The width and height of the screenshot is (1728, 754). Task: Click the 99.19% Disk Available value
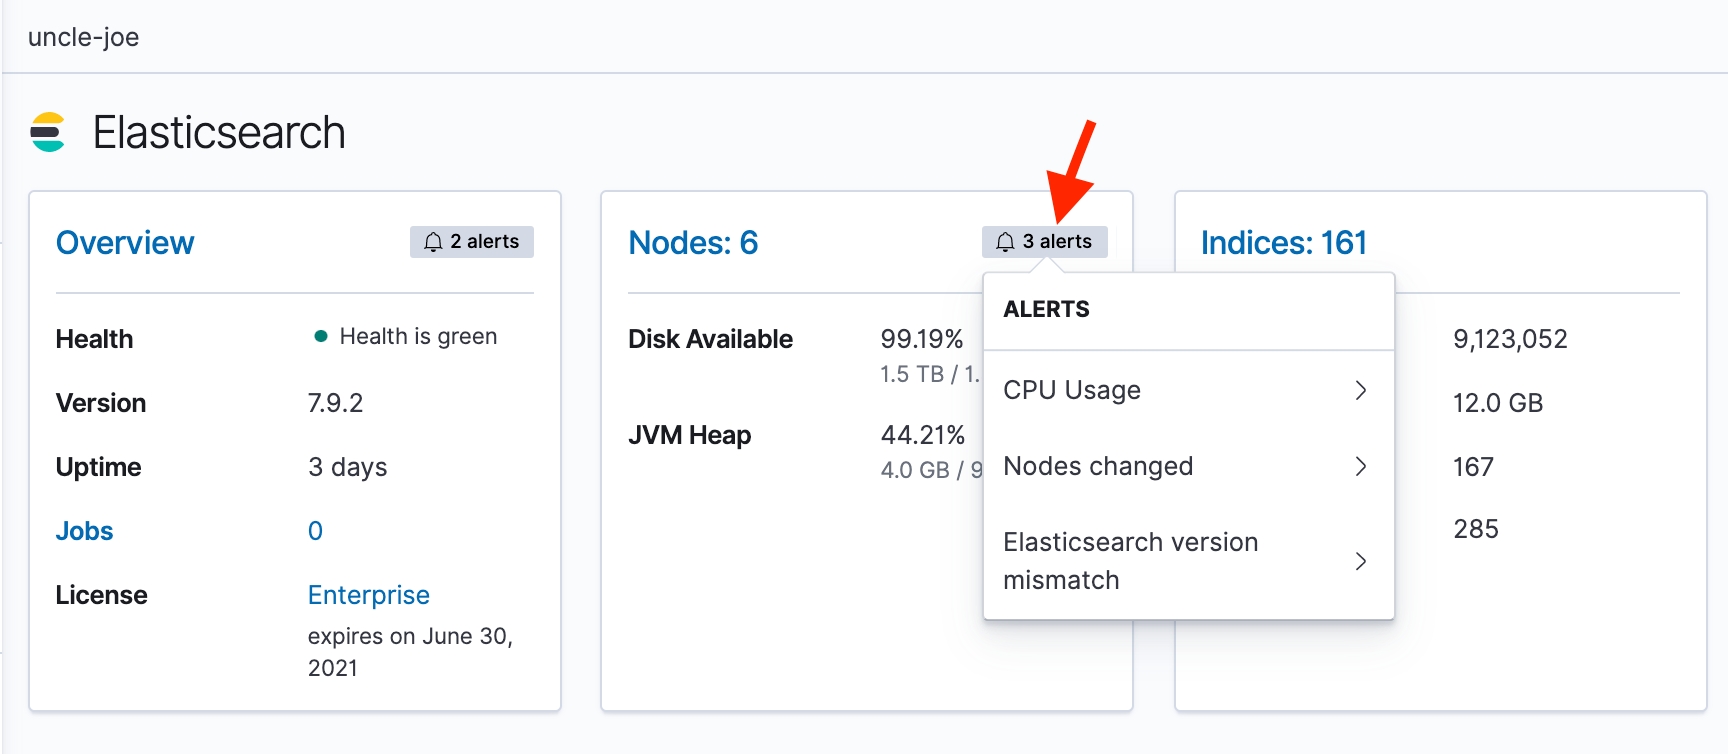click(921, 339)
